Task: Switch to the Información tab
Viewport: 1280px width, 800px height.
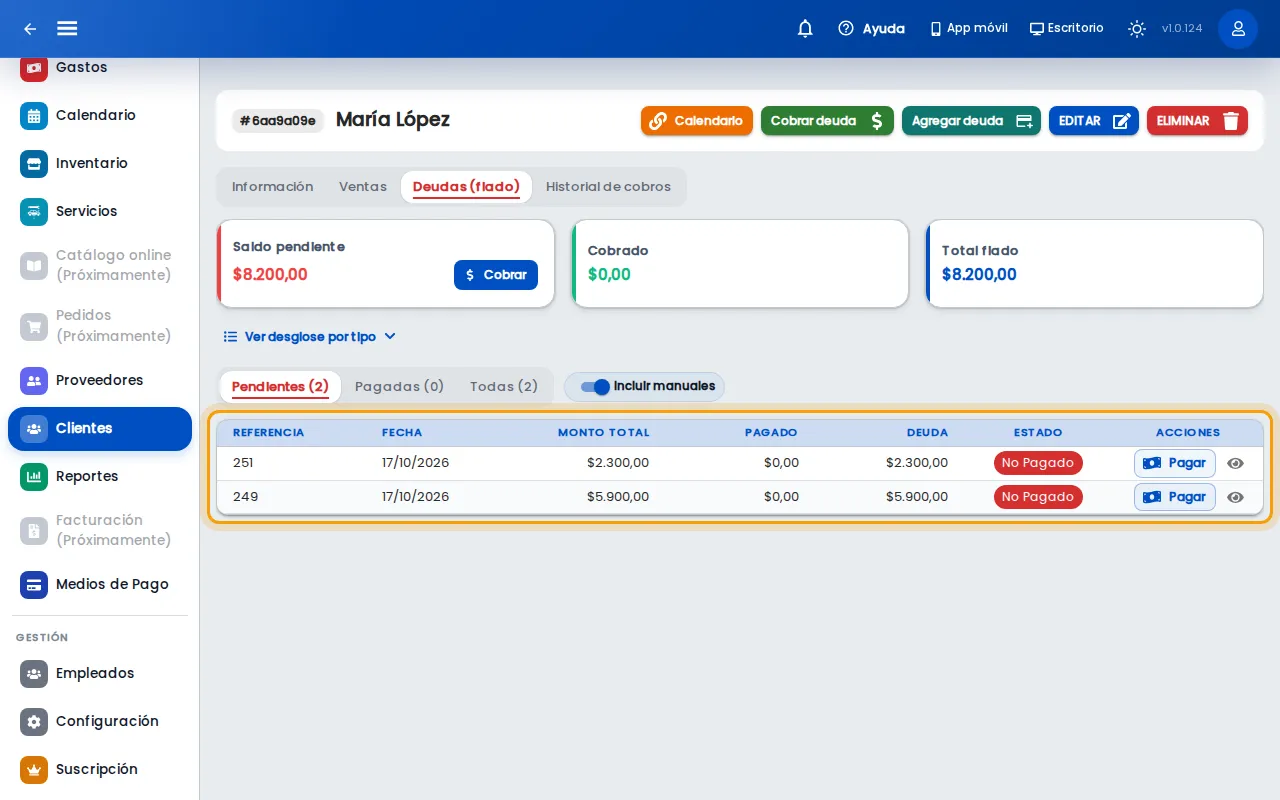Action: pos(273,187)
